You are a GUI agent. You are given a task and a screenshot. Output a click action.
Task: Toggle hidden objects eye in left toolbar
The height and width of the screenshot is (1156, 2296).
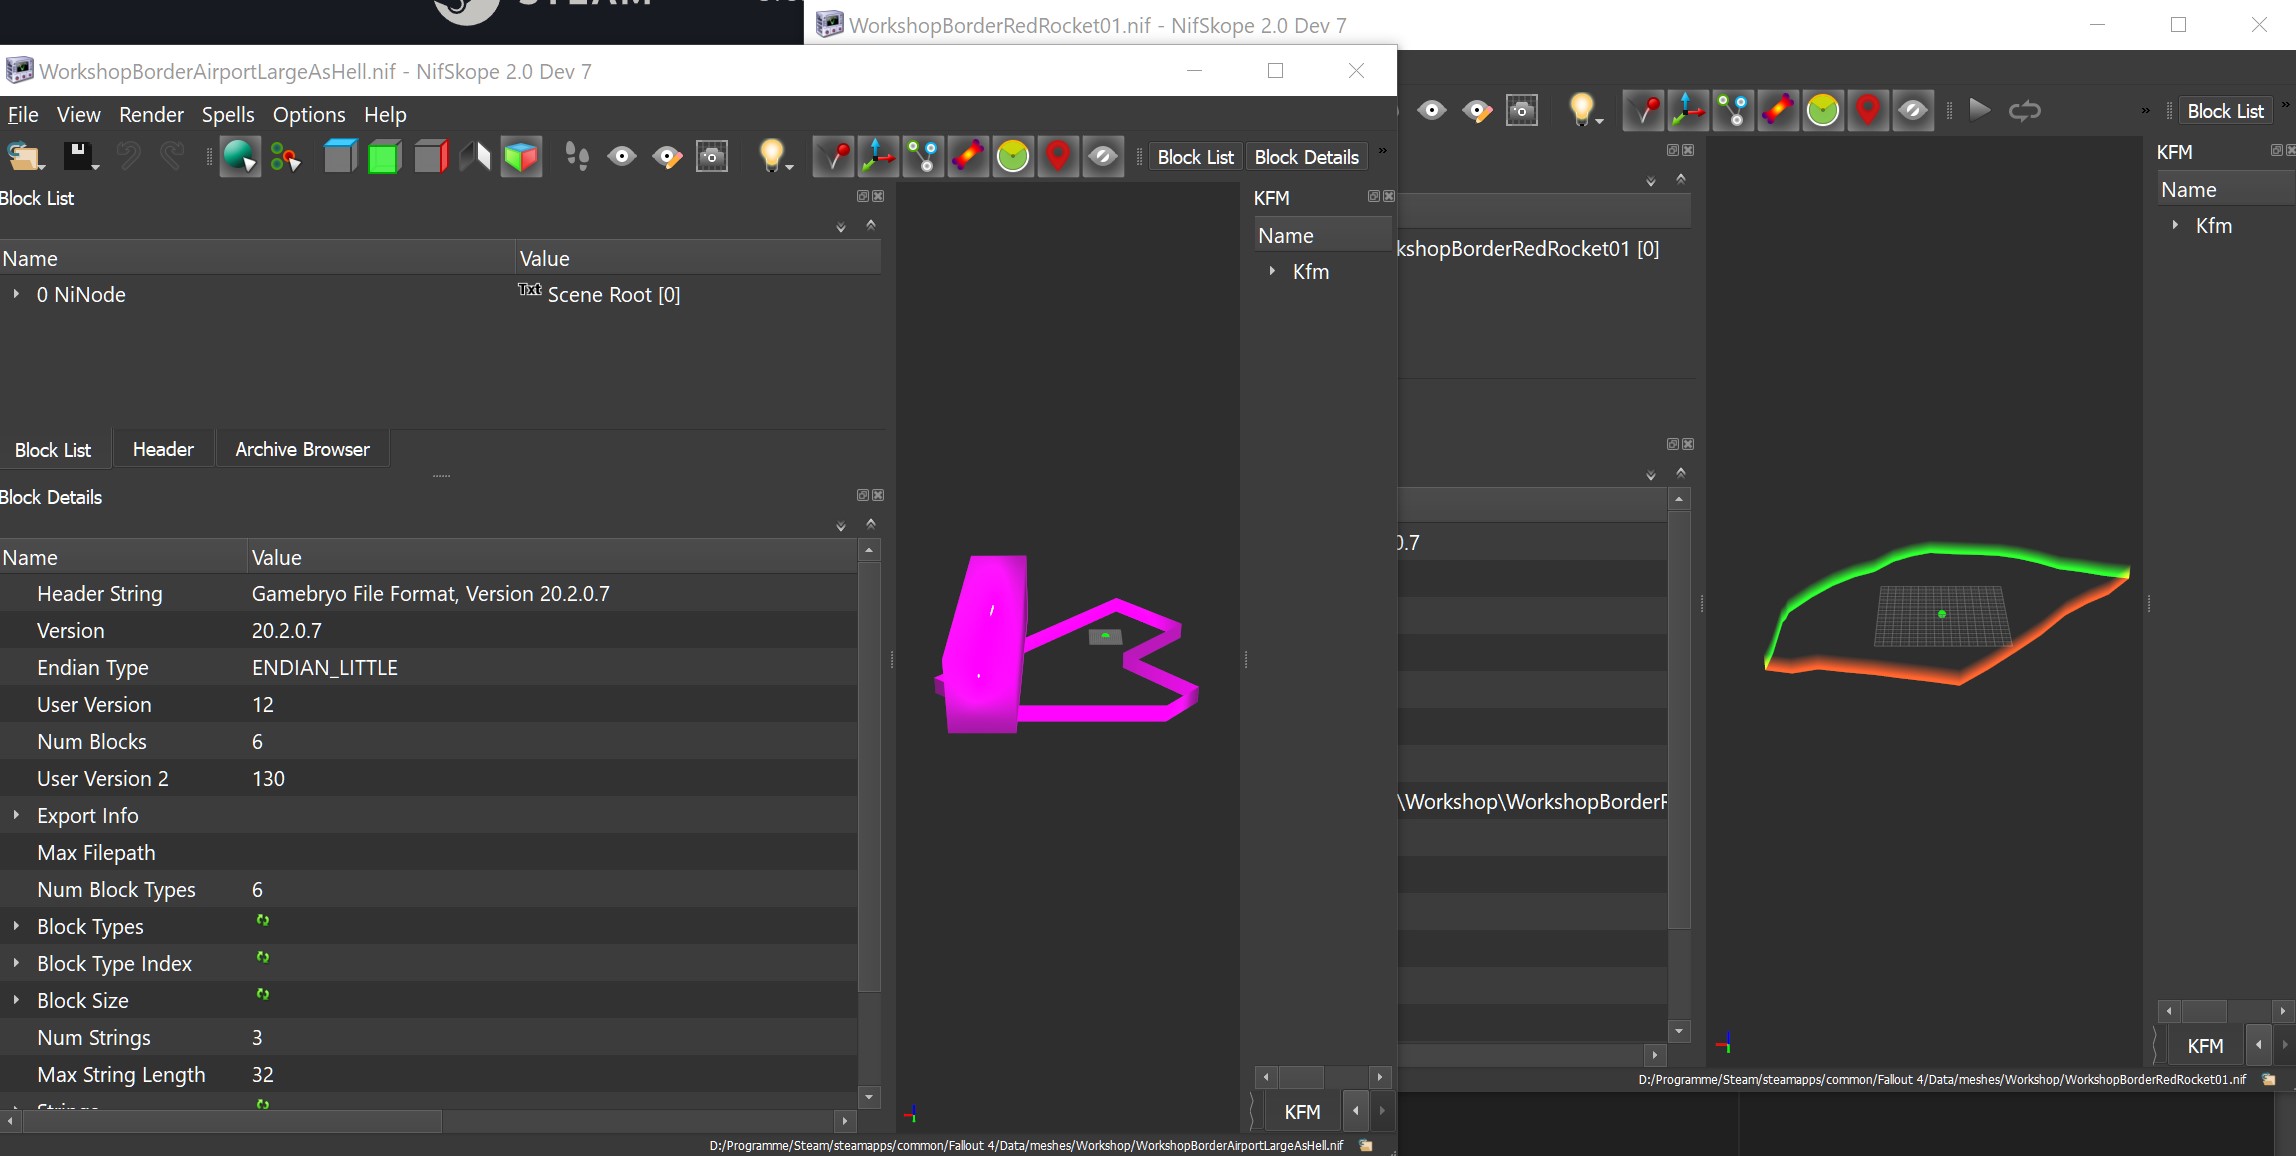click(x=1103, y=157)
